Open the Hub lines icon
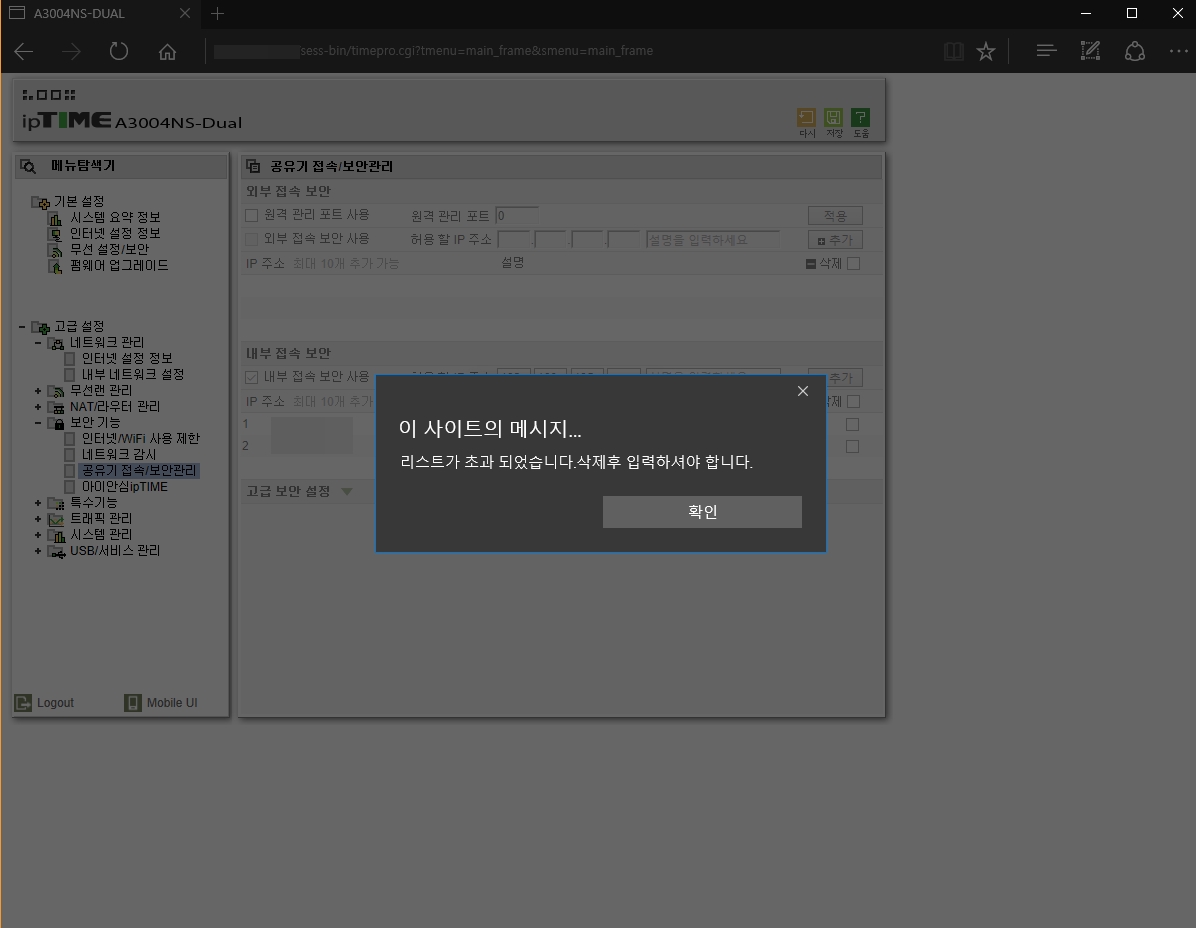Image resolution: width=1196 pixels, height=928 pixels. pos(1046,51)
